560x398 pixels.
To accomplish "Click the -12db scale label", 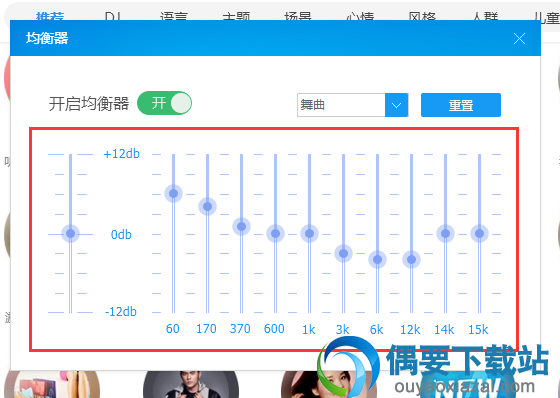I will (x=121, y=312).
